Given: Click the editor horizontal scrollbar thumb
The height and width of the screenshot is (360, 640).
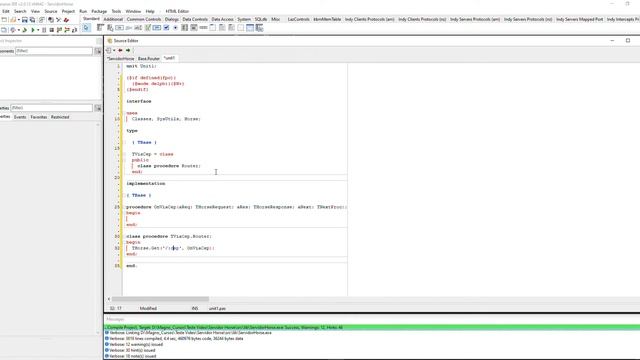Looking at the screenshot, I should (x=160, y=299).
